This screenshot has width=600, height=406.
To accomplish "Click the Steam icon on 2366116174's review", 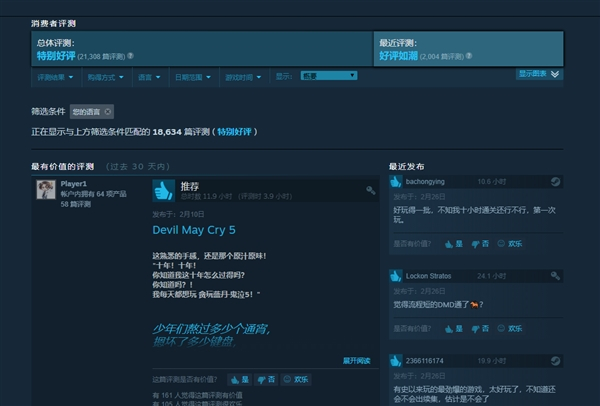I will click(x=555, y=361).
